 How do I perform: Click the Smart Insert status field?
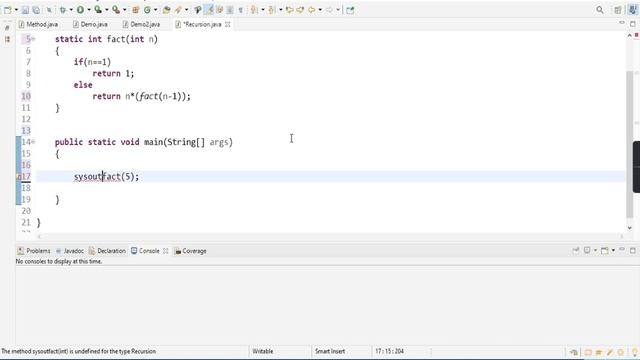tap(330, 351)
